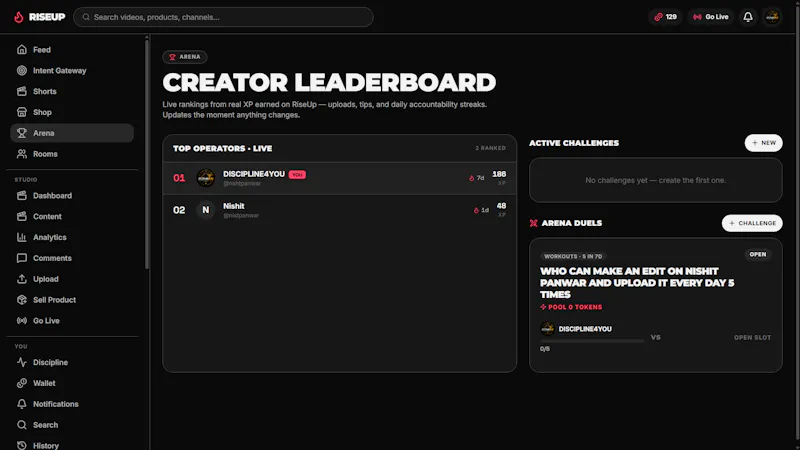Screen dimensions: 800x450
Task: Click the Wallet token icon
Action: point(21,383)
